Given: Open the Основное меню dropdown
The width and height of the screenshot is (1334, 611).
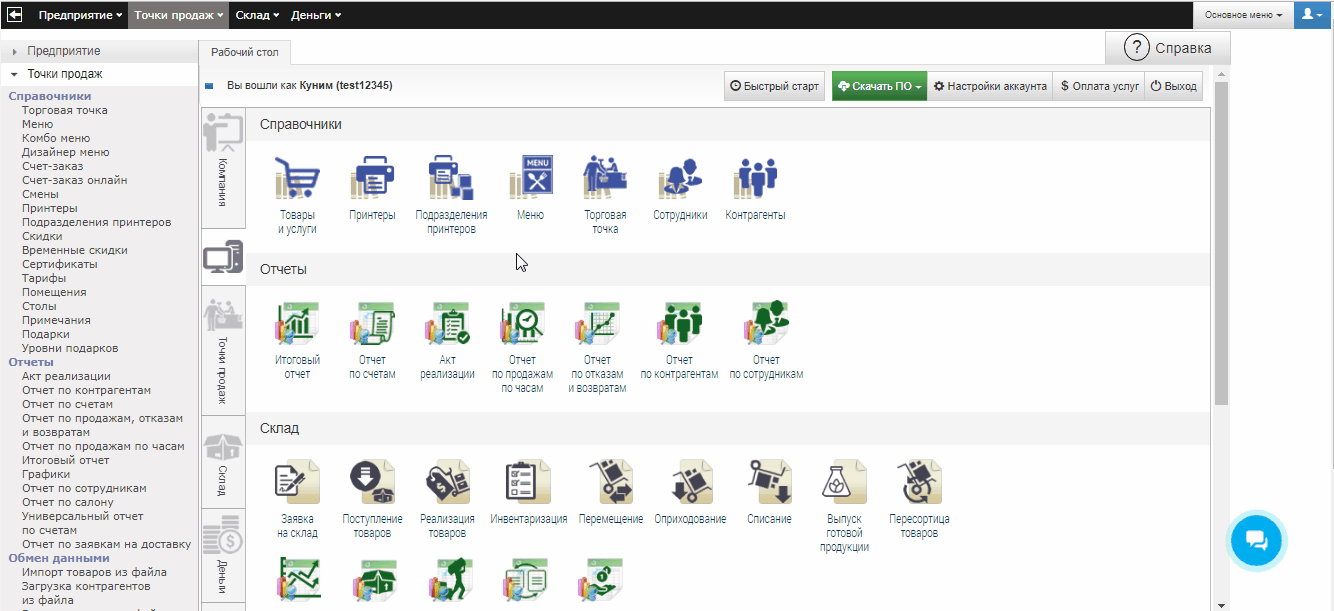Looking at the screenshot, I should point(1243,15).
